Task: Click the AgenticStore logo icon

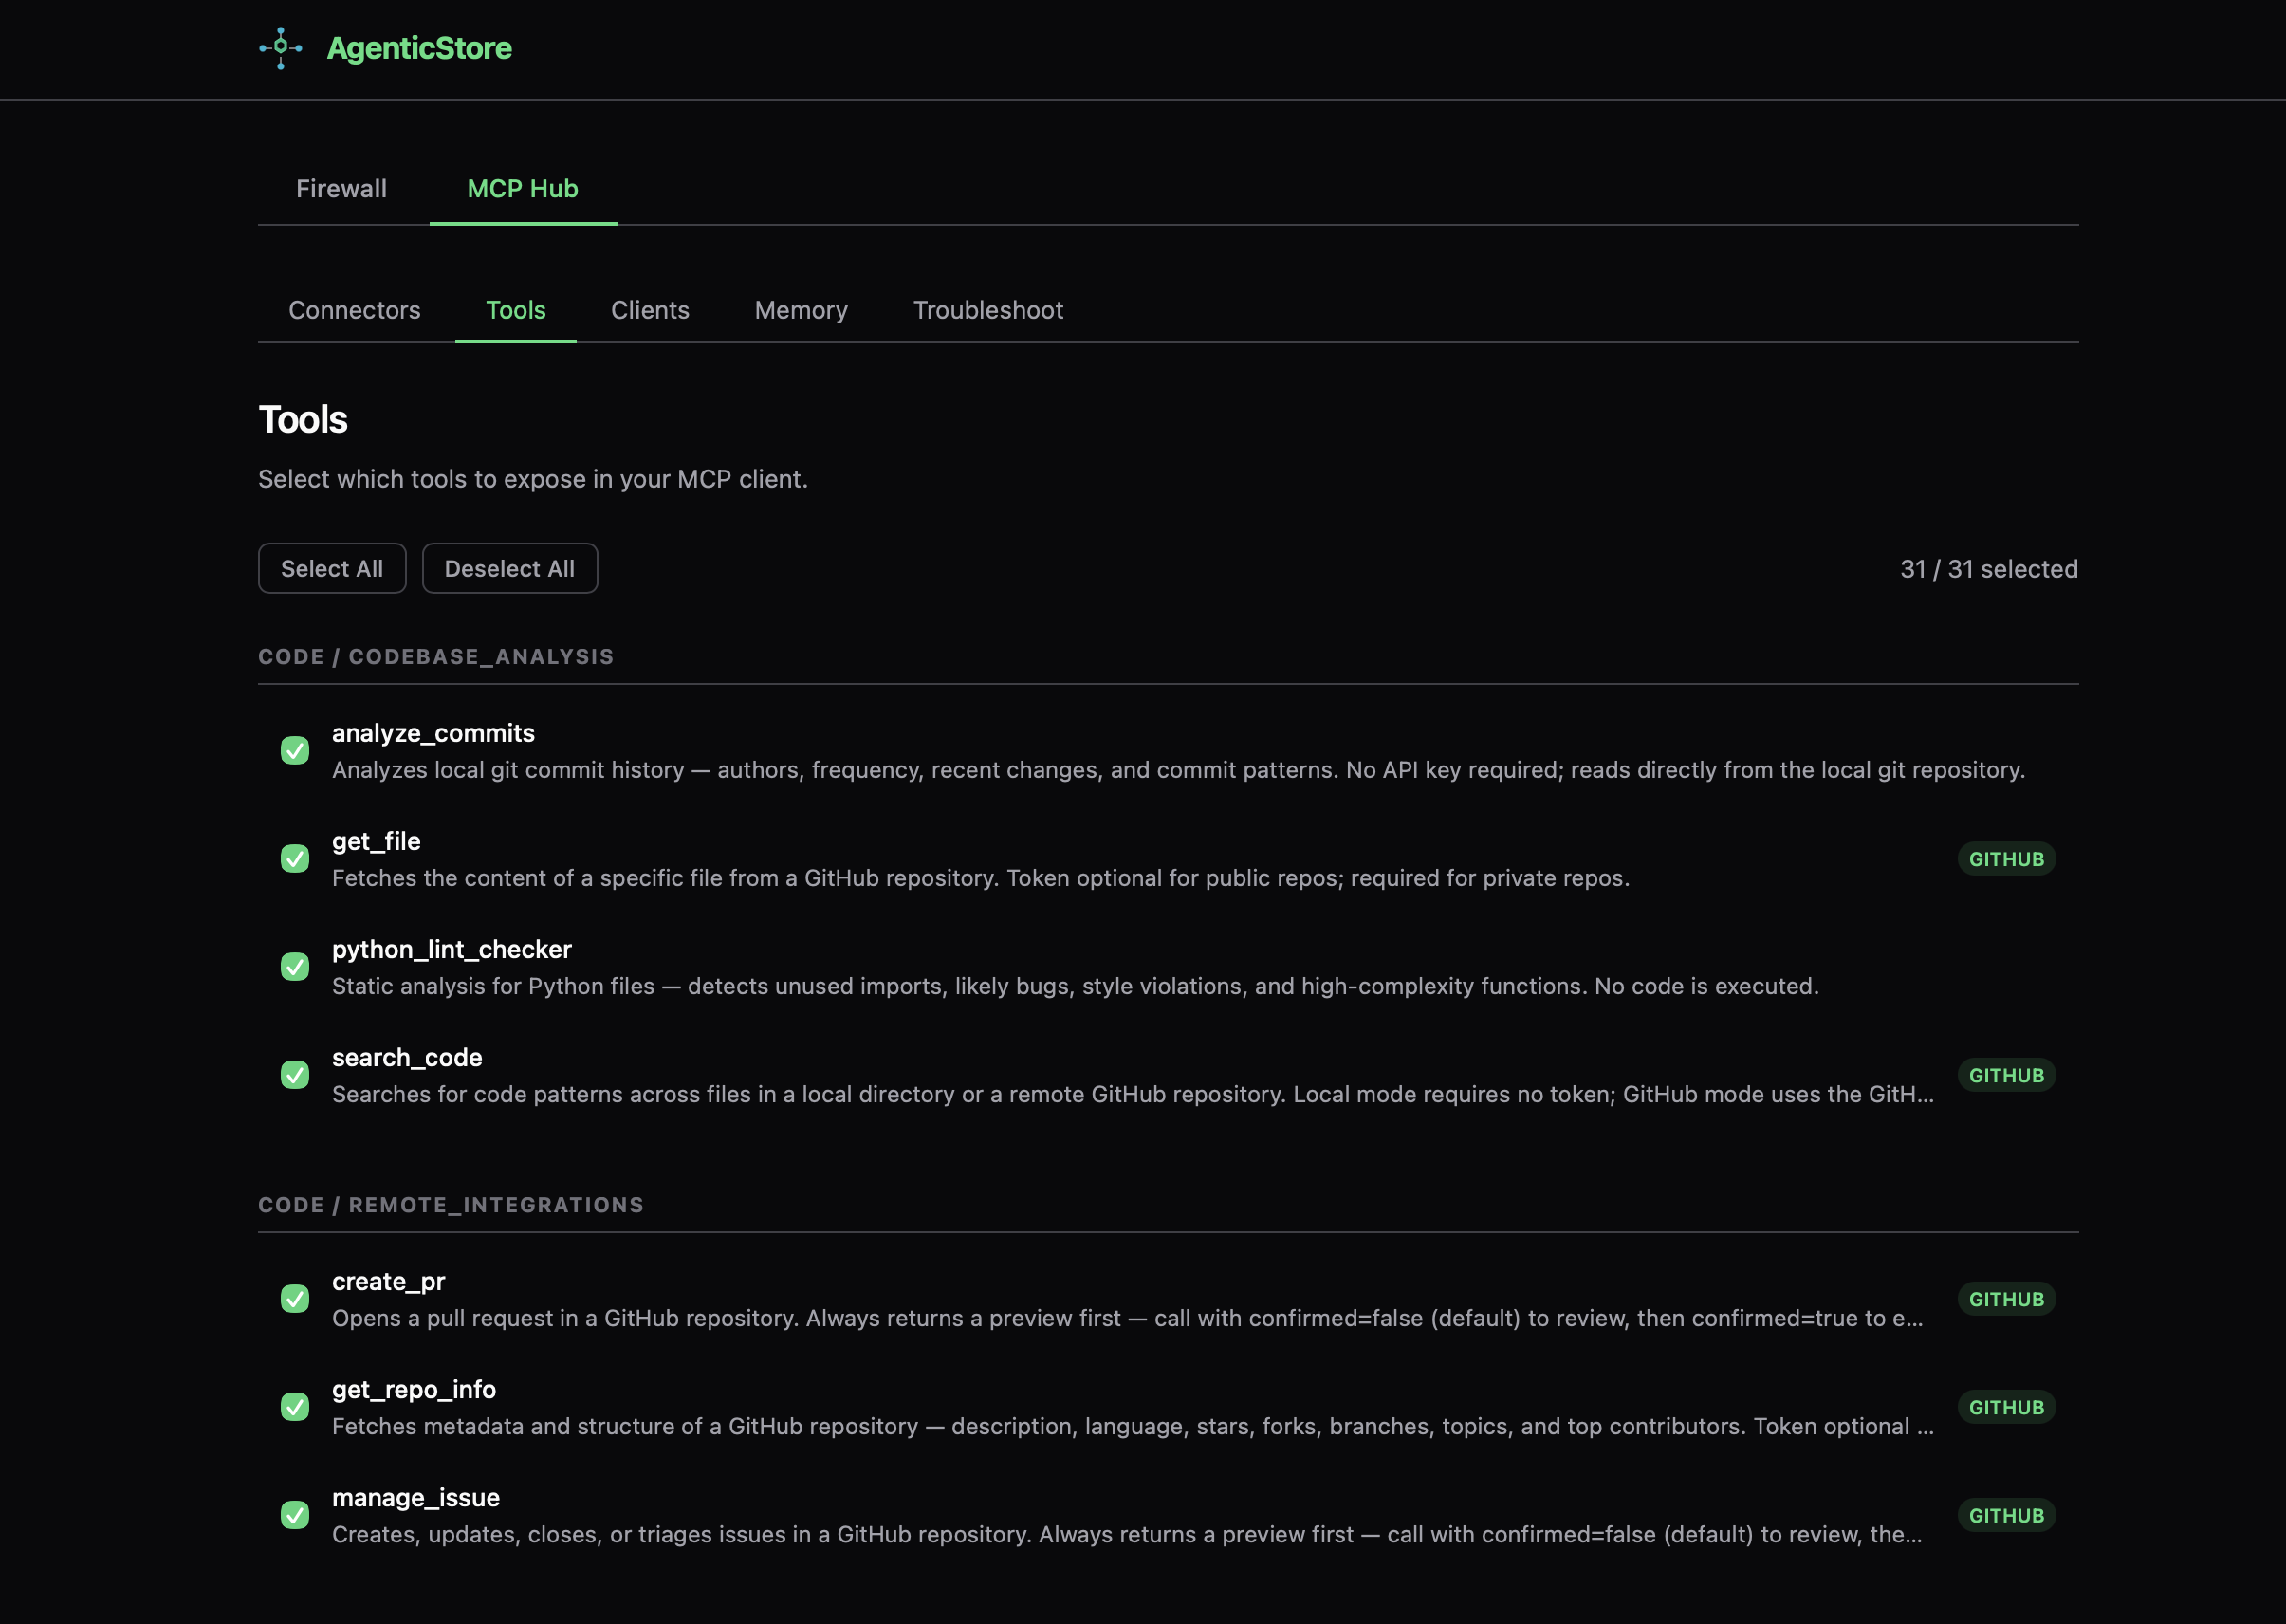Action: (281, 48)
